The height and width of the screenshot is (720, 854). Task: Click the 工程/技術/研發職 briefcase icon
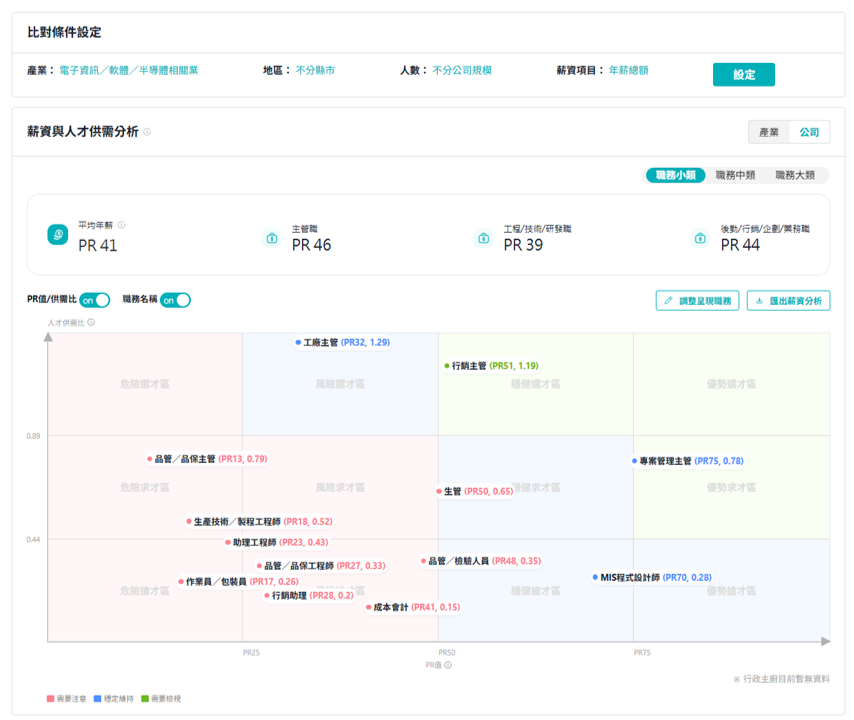483,238
